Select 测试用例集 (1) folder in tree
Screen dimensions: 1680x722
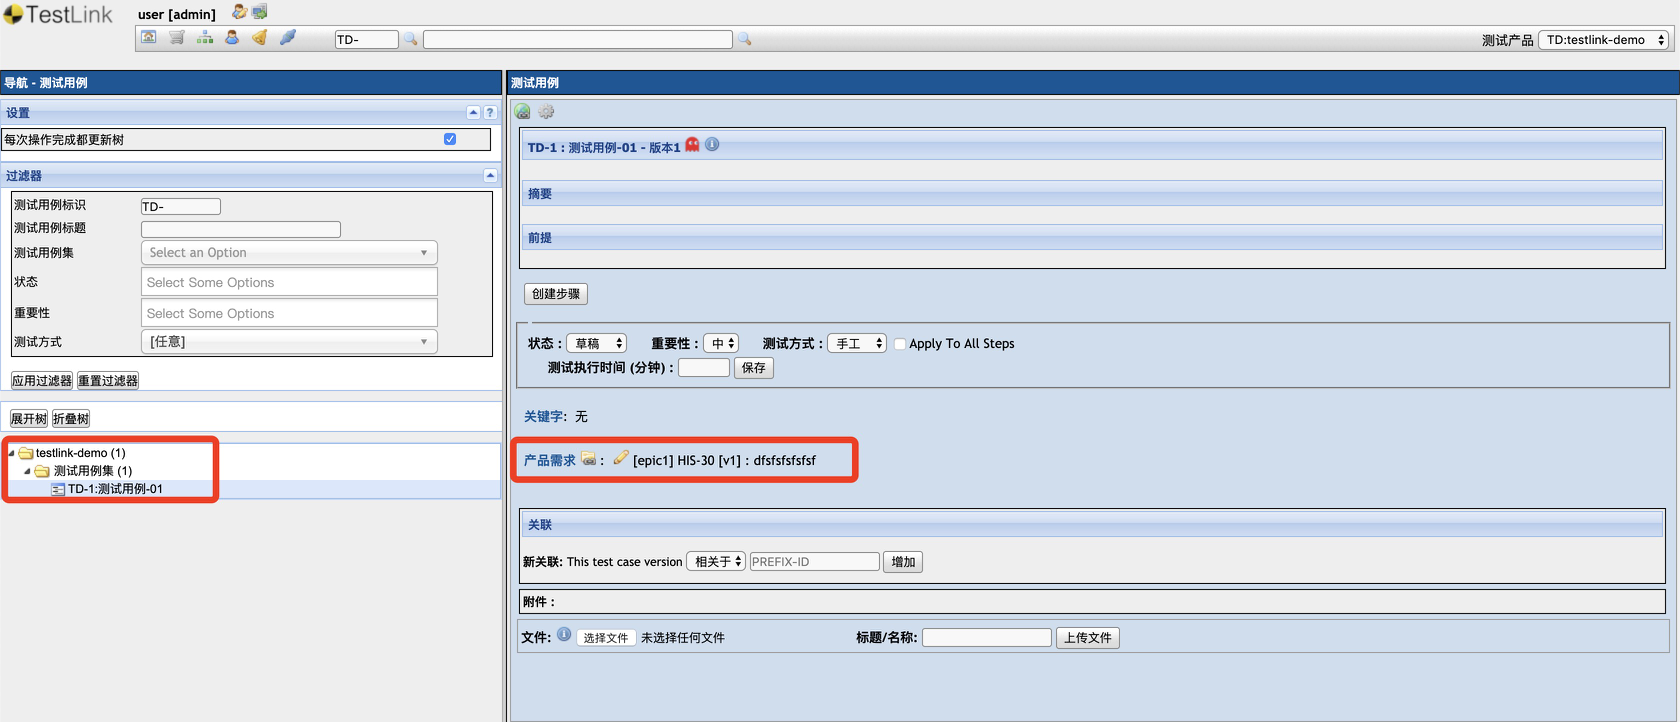tap(93, 471)
